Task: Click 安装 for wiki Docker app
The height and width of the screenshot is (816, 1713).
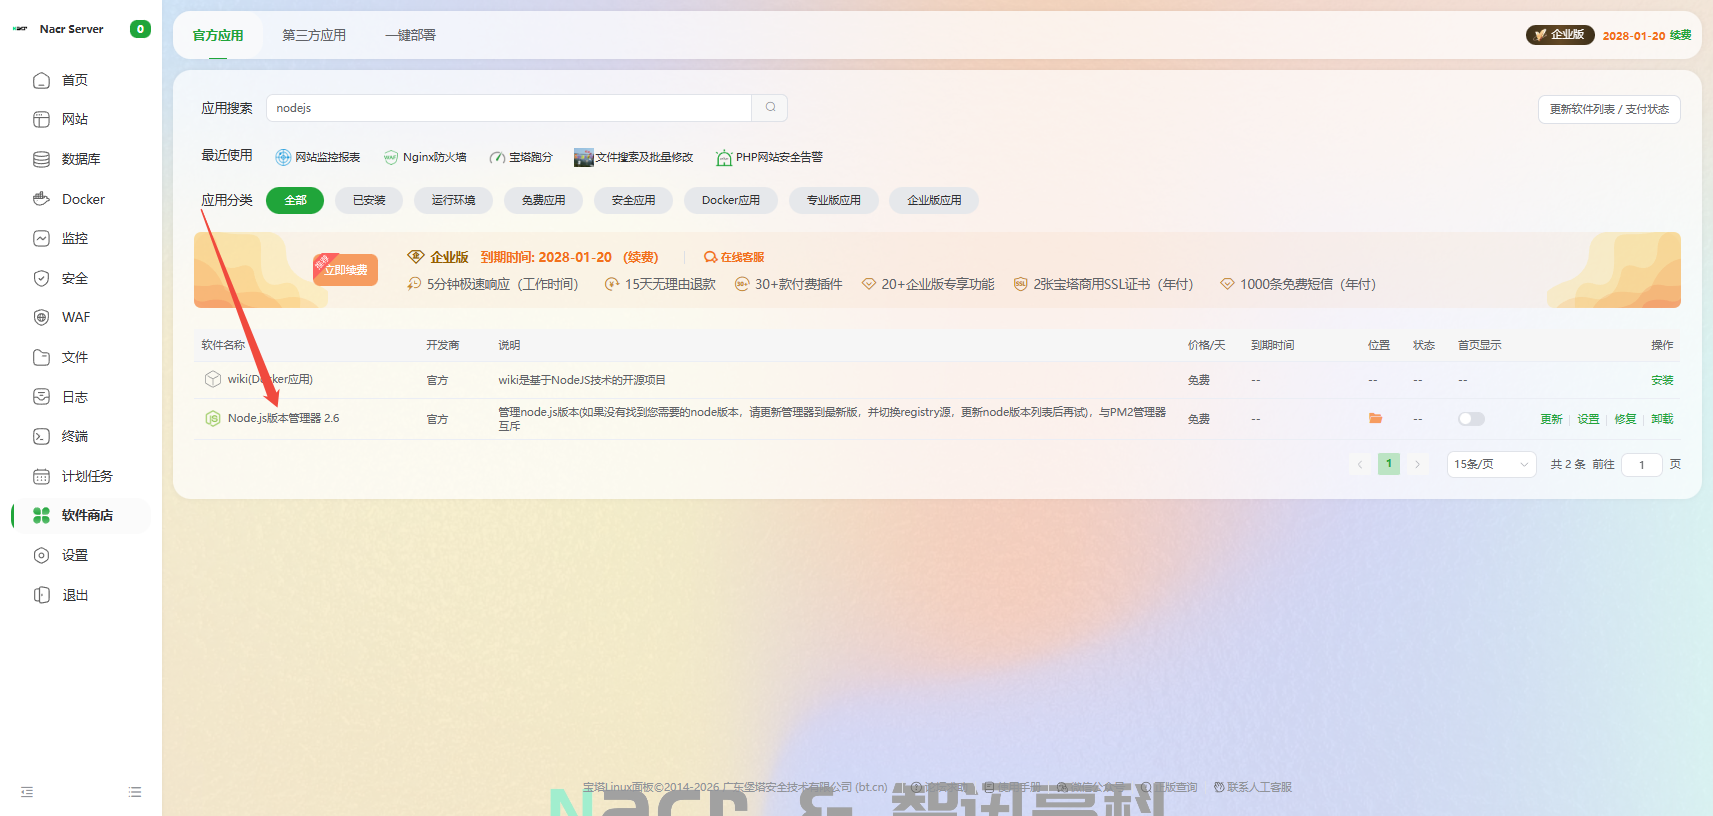Action: [1661, 380]
